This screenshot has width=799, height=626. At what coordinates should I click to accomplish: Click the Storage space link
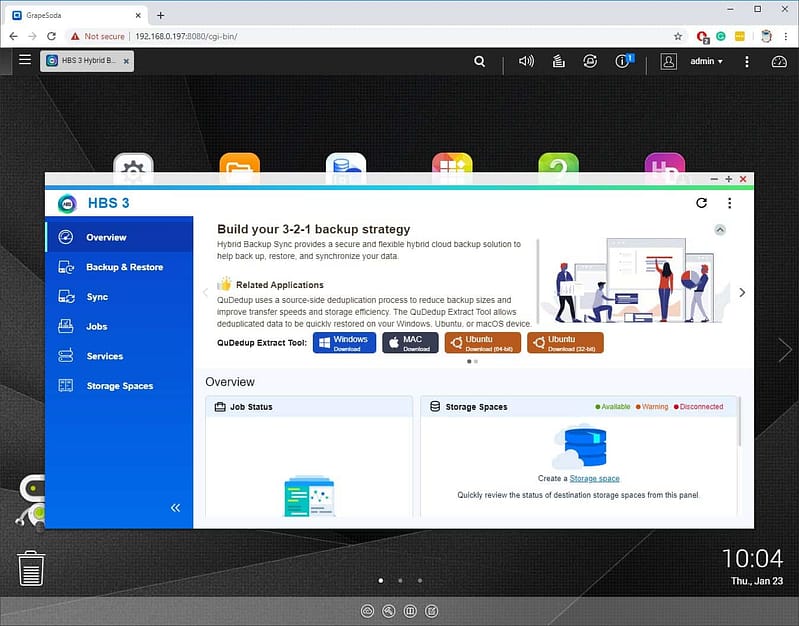click(x=594, y=478)
